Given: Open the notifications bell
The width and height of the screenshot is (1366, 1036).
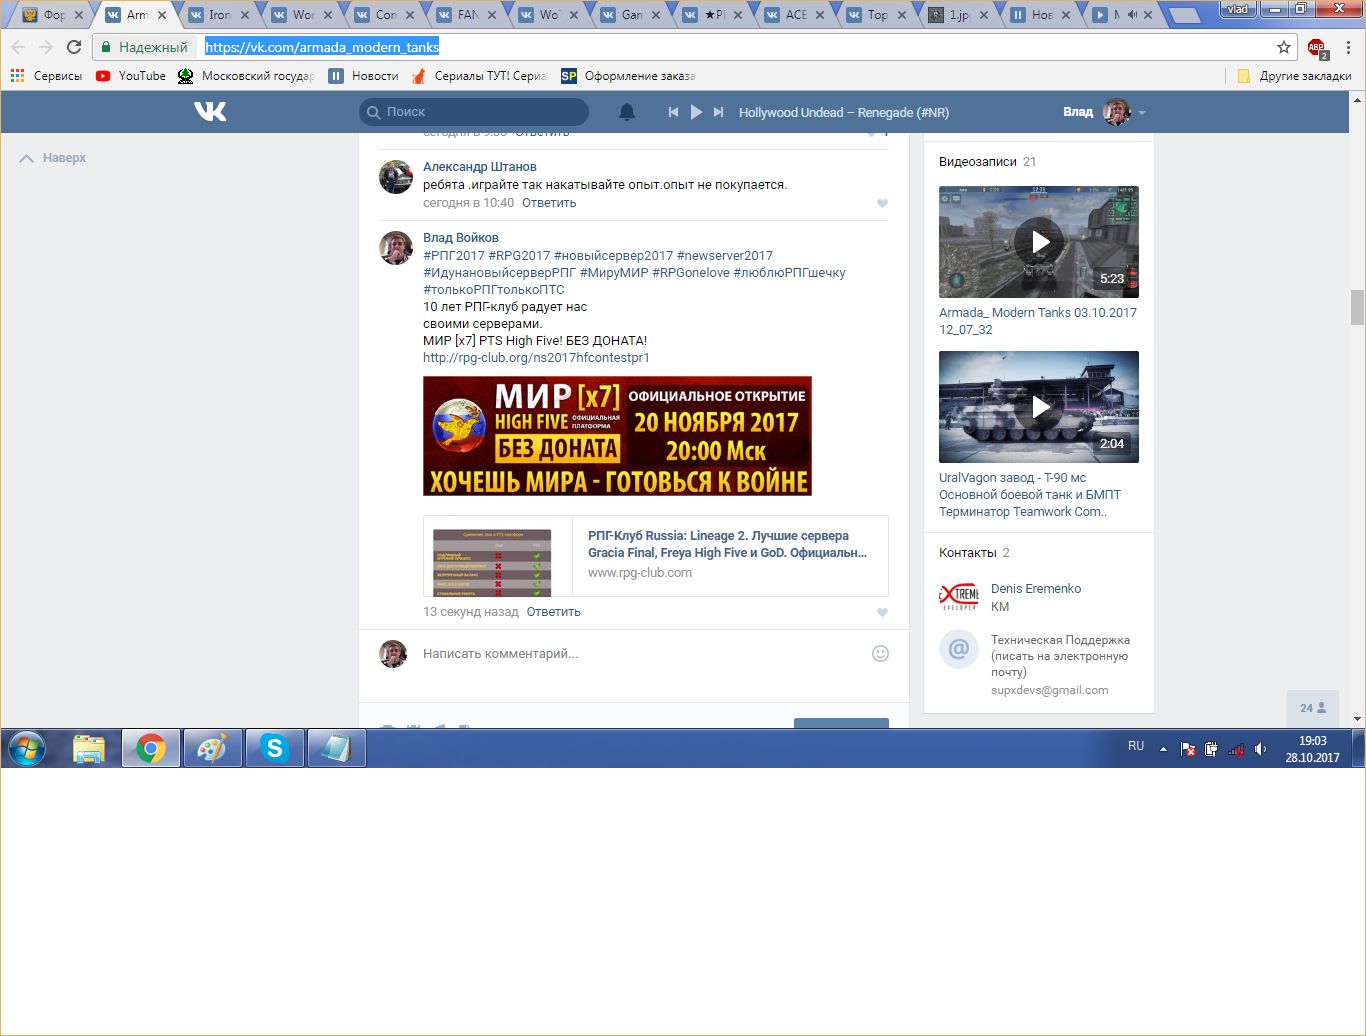Looking at the screenshot, I should click(x=627, y=112).
